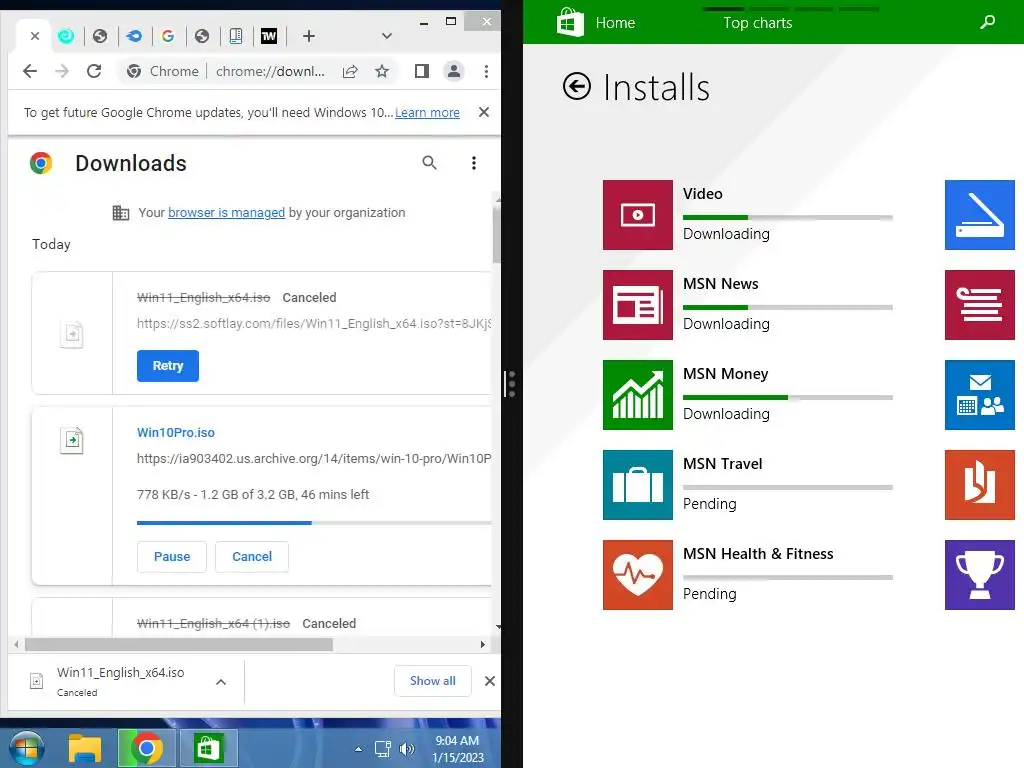Open File Explorer from the taskbar

point(85,748)
